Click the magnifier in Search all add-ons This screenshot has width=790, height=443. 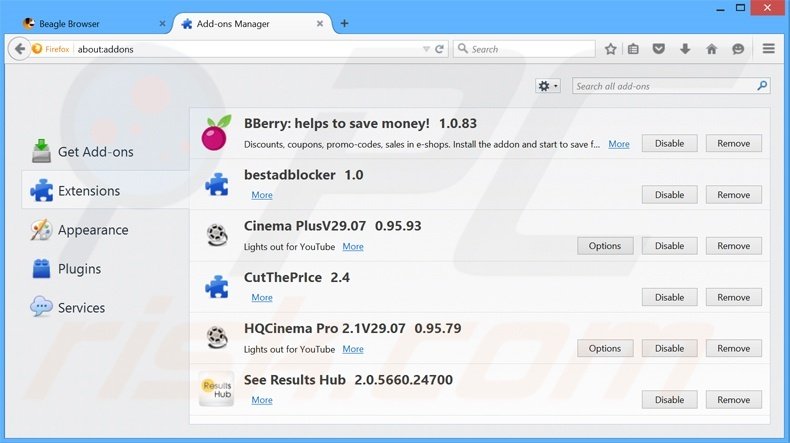(x=762, y=86)
